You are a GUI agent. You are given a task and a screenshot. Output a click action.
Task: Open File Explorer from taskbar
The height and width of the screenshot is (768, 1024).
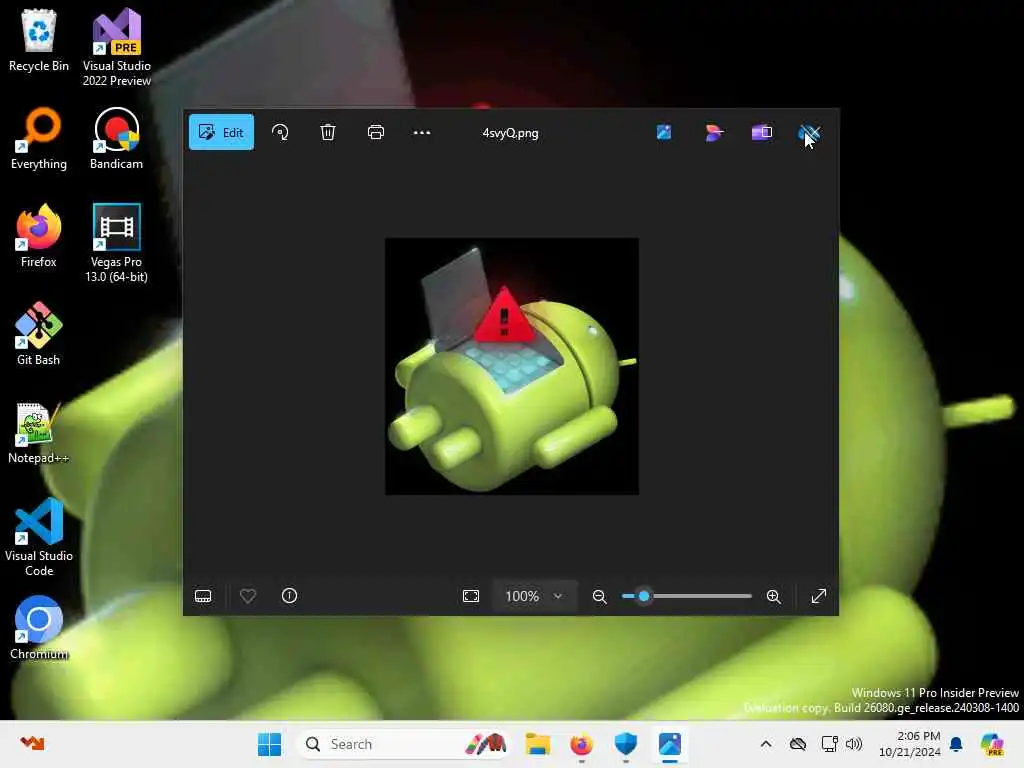coord(537,744)
